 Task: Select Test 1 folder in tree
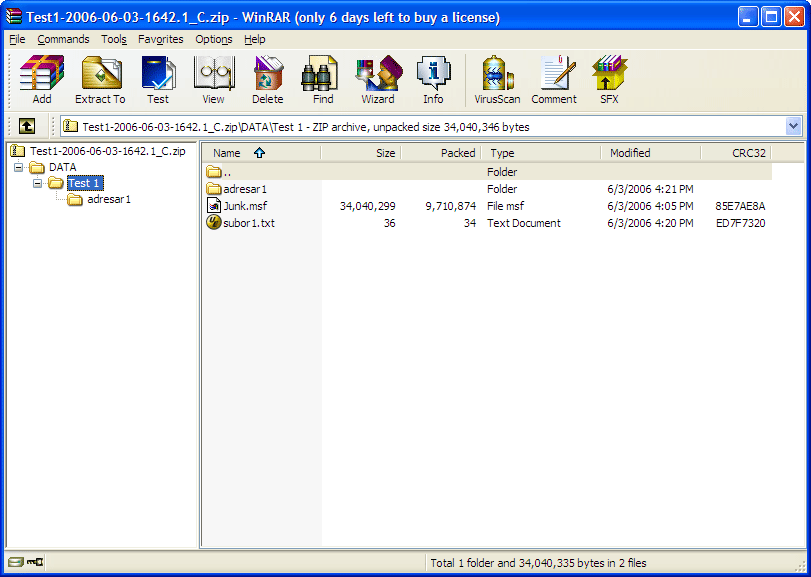tap(85, 183)
